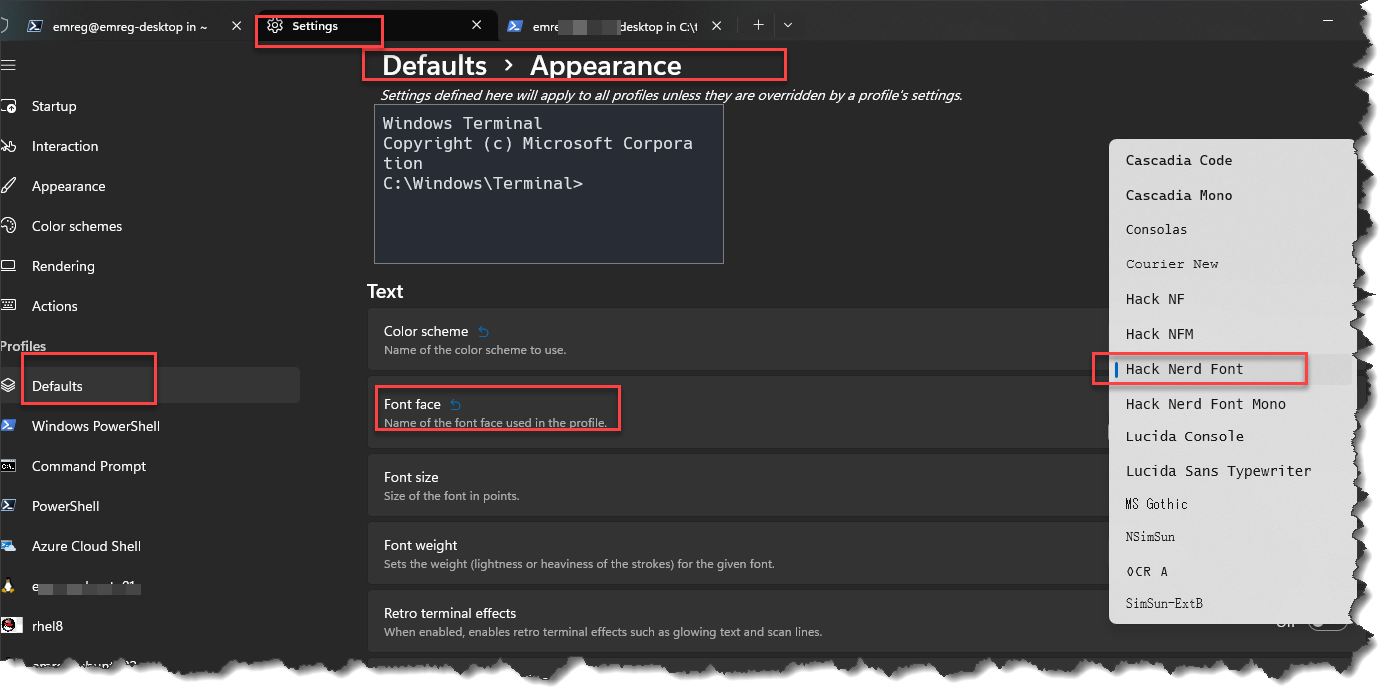
Task: Click the 'Font size' setting label
Action: click(x=411, y=477)
